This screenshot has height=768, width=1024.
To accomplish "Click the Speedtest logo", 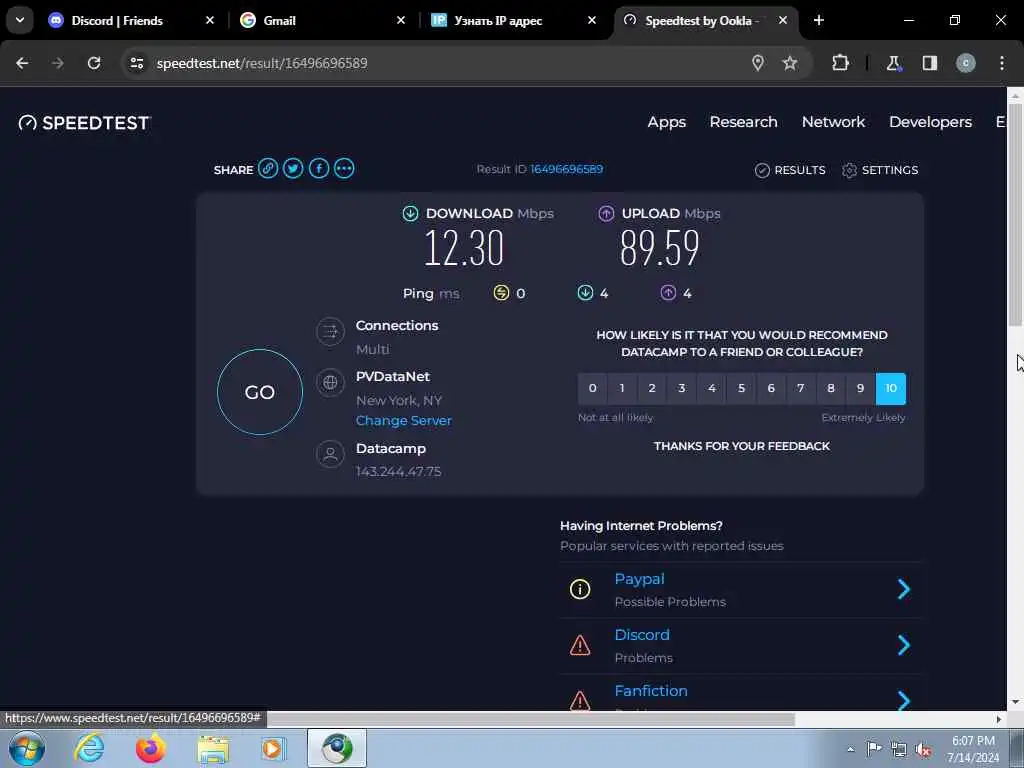I will [x=84, y=123].
